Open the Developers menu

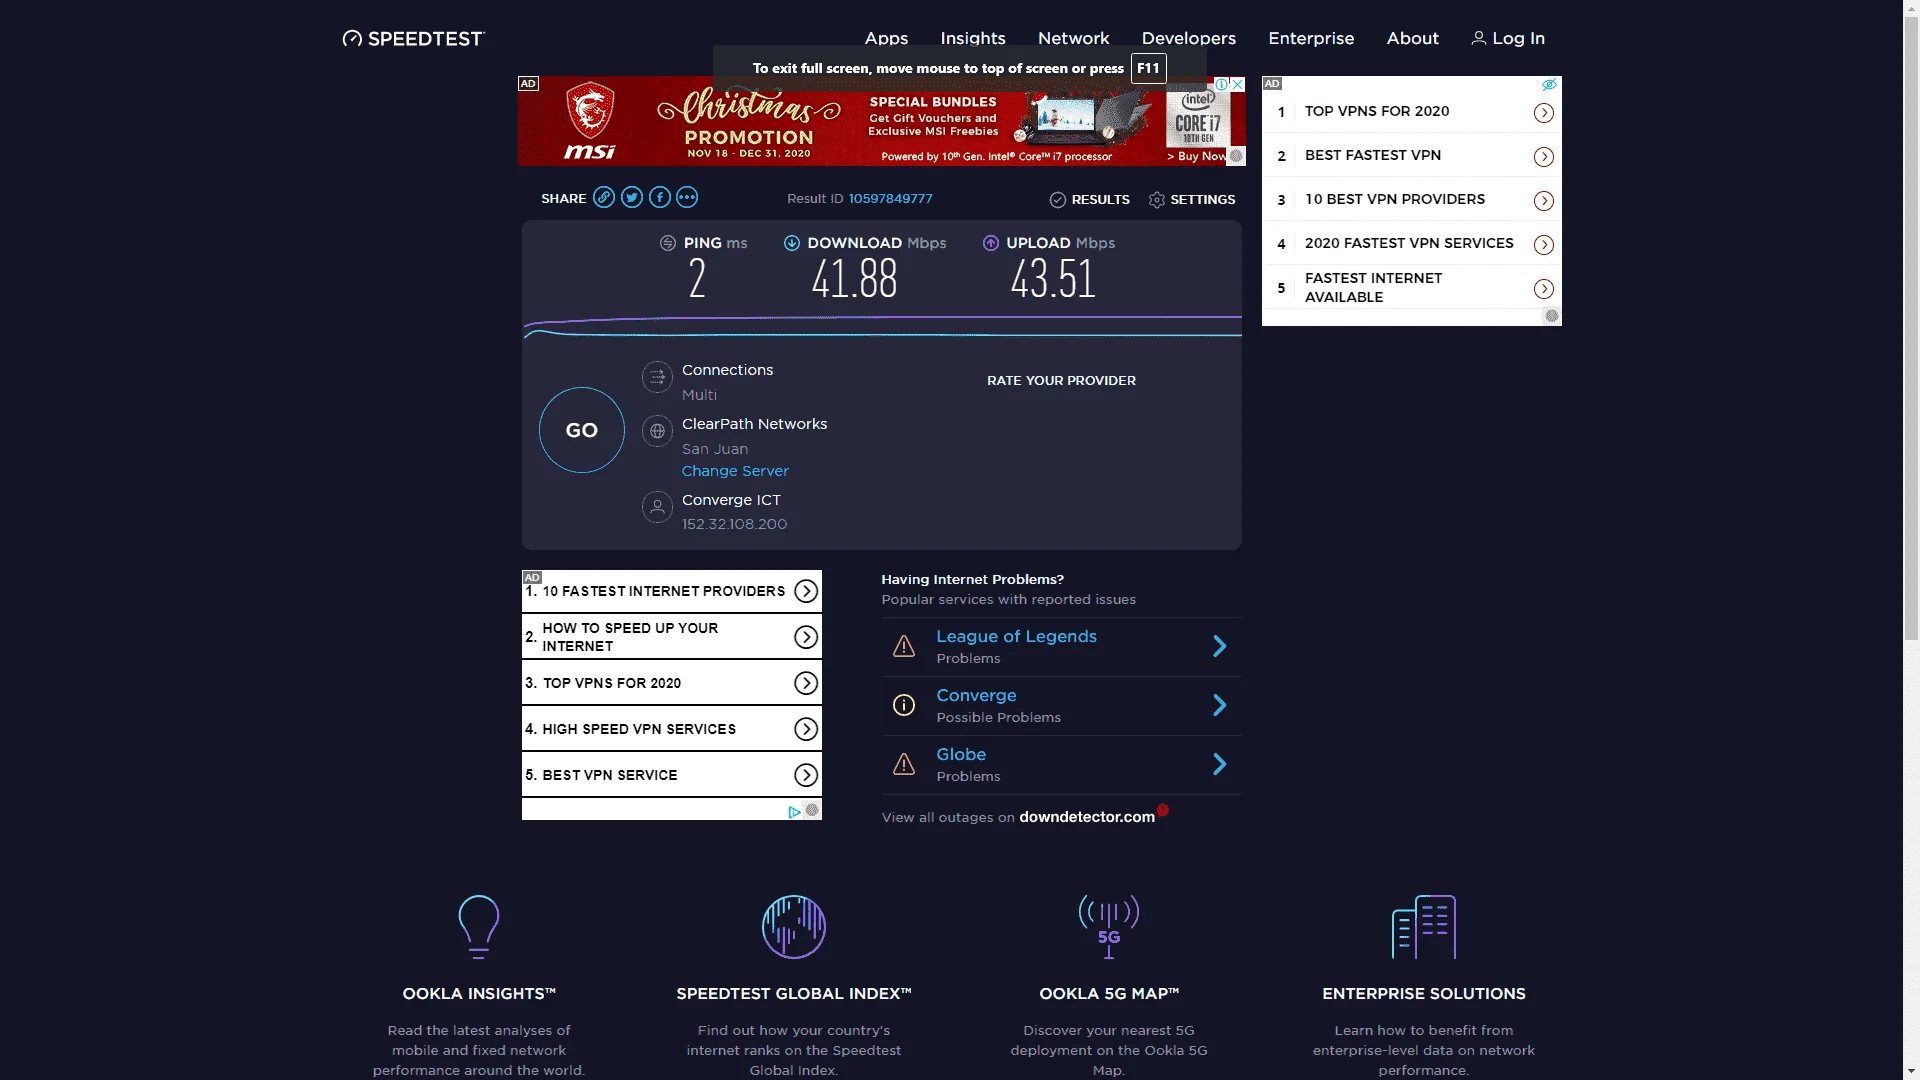point(1189,38)
